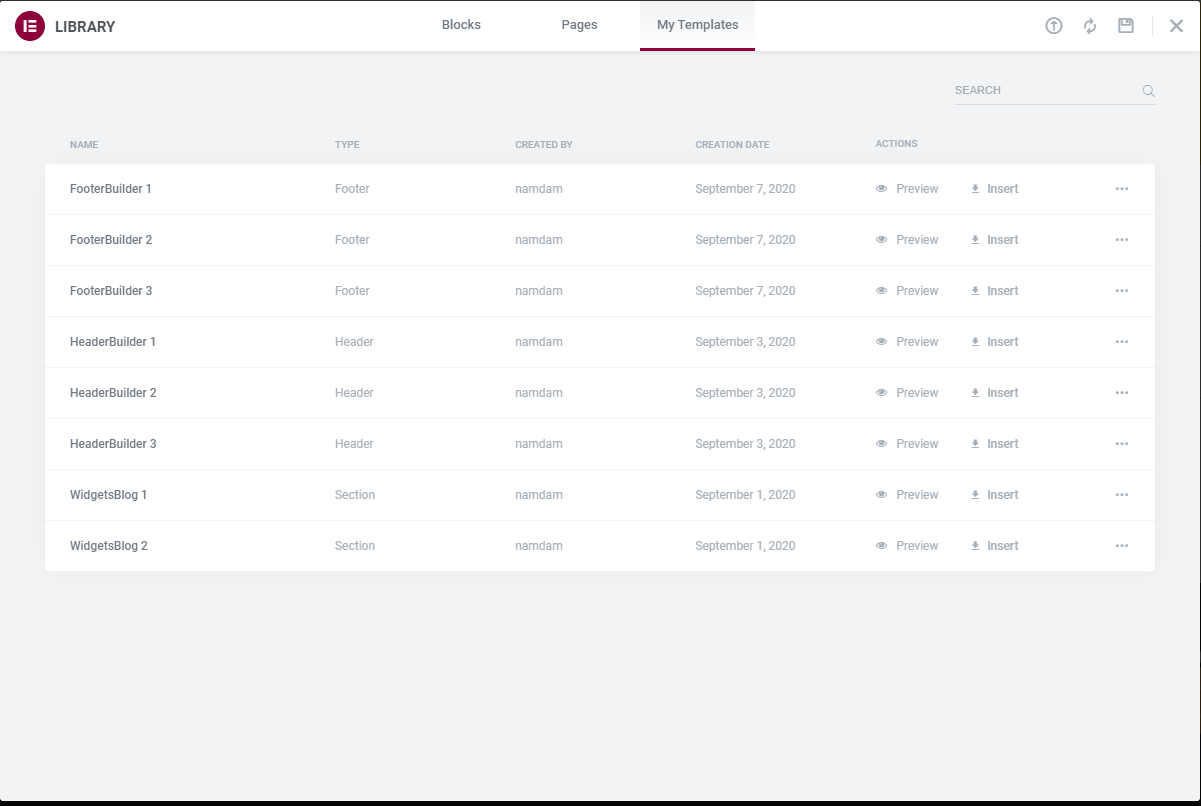1201x806 pixels.
Task: Insert the WidgetsBlog 1 template
Action: [x=994, y=495]
